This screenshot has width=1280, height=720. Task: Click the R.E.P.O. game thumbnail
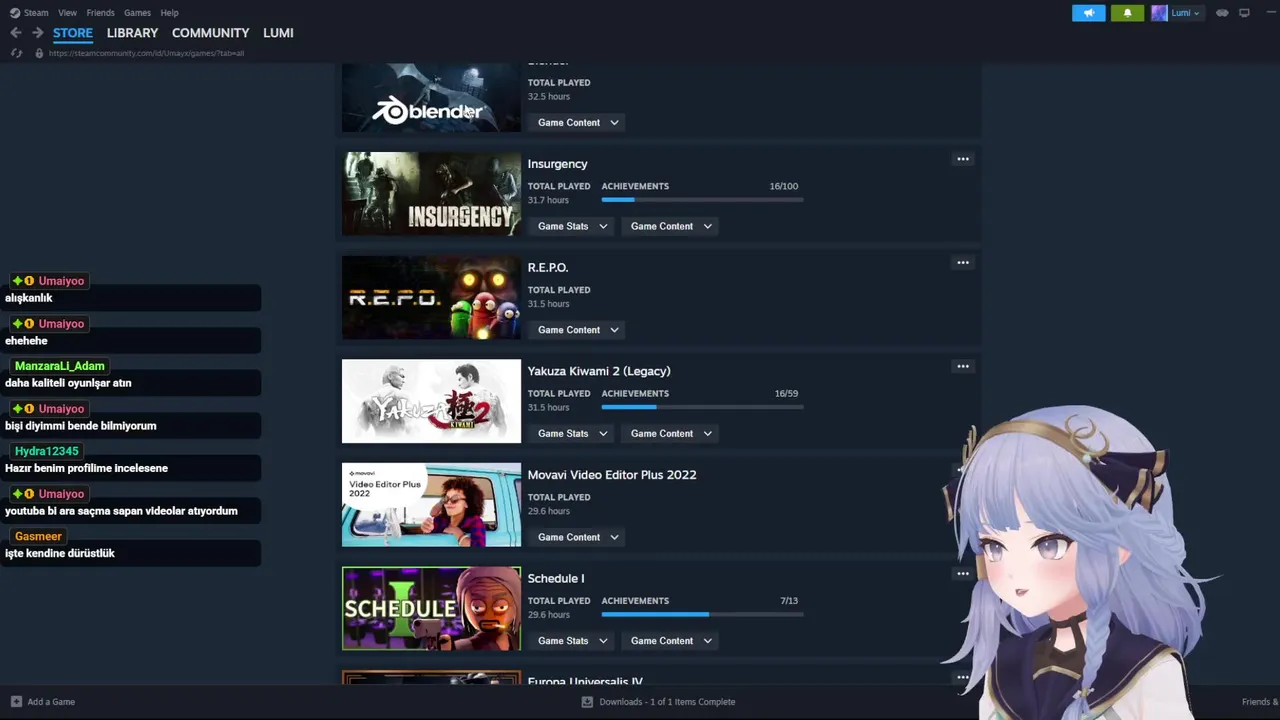tap(431, 298)
